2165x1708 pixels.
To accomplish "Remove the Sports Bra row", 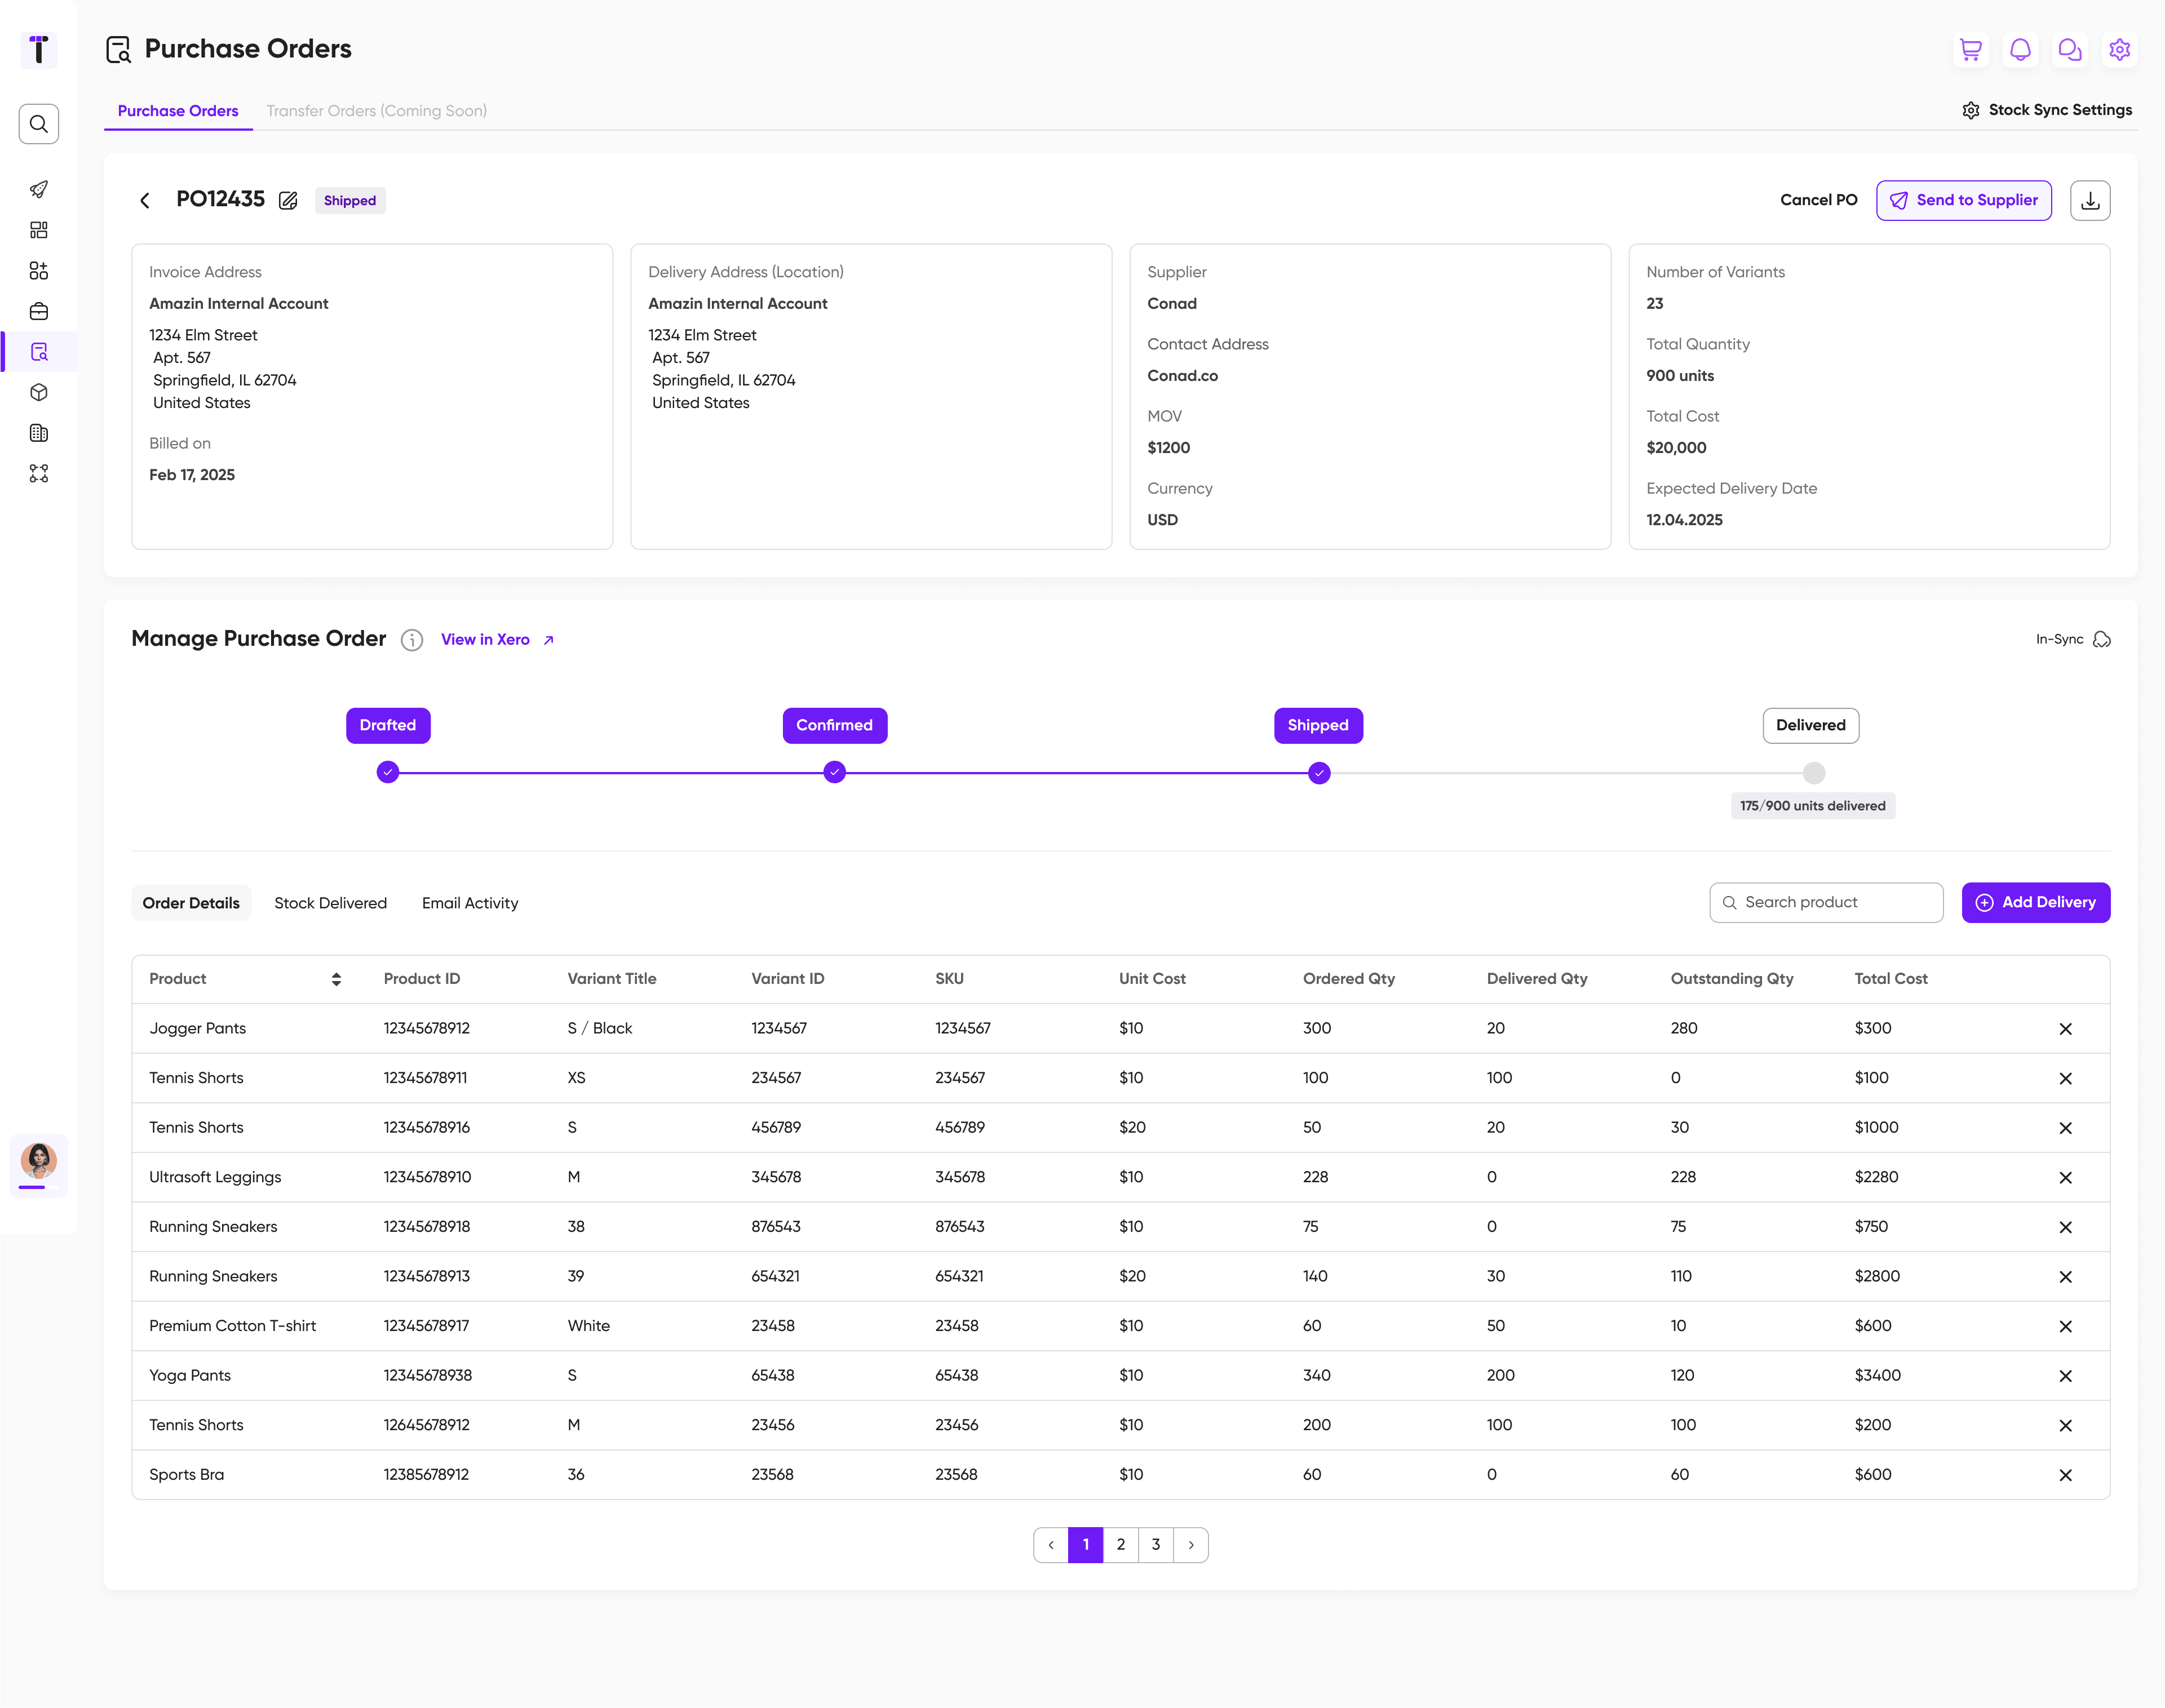I will point(2066,1475).
